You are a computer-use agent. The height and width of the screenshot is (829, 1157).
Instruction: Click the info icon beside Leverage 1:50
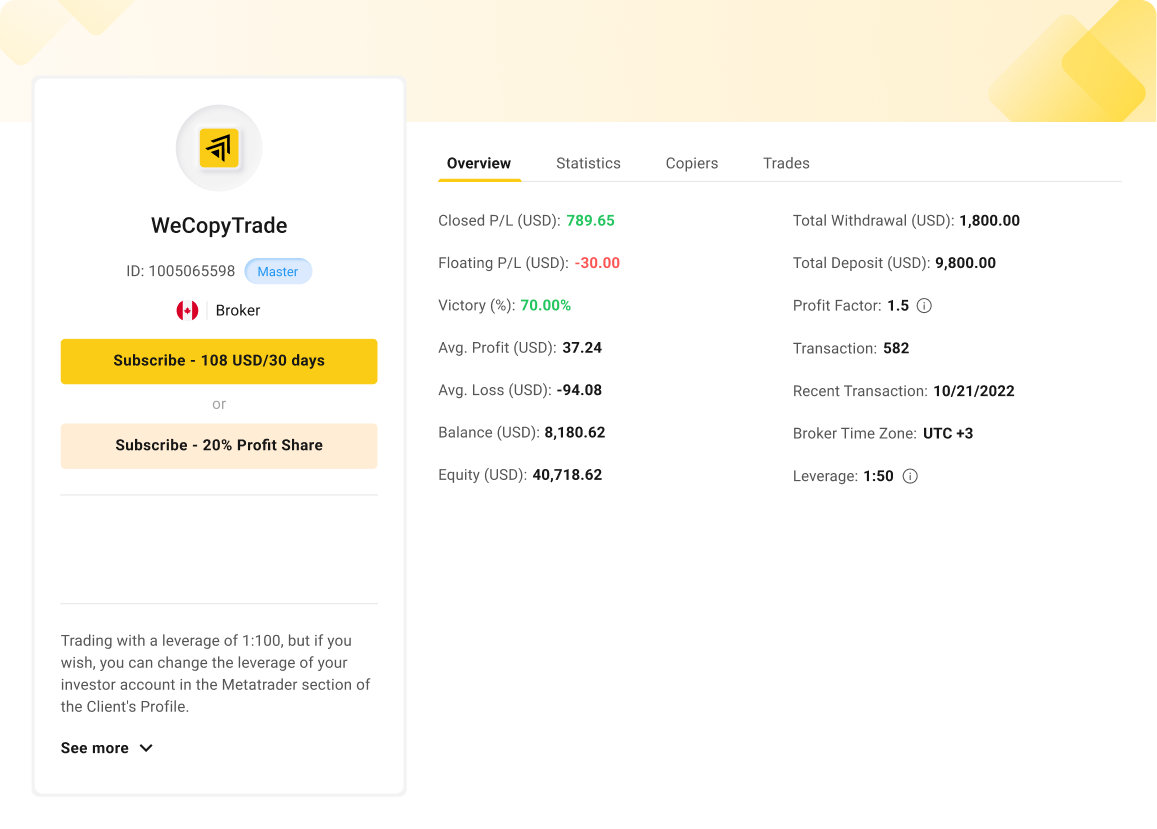tap(909, 476)
